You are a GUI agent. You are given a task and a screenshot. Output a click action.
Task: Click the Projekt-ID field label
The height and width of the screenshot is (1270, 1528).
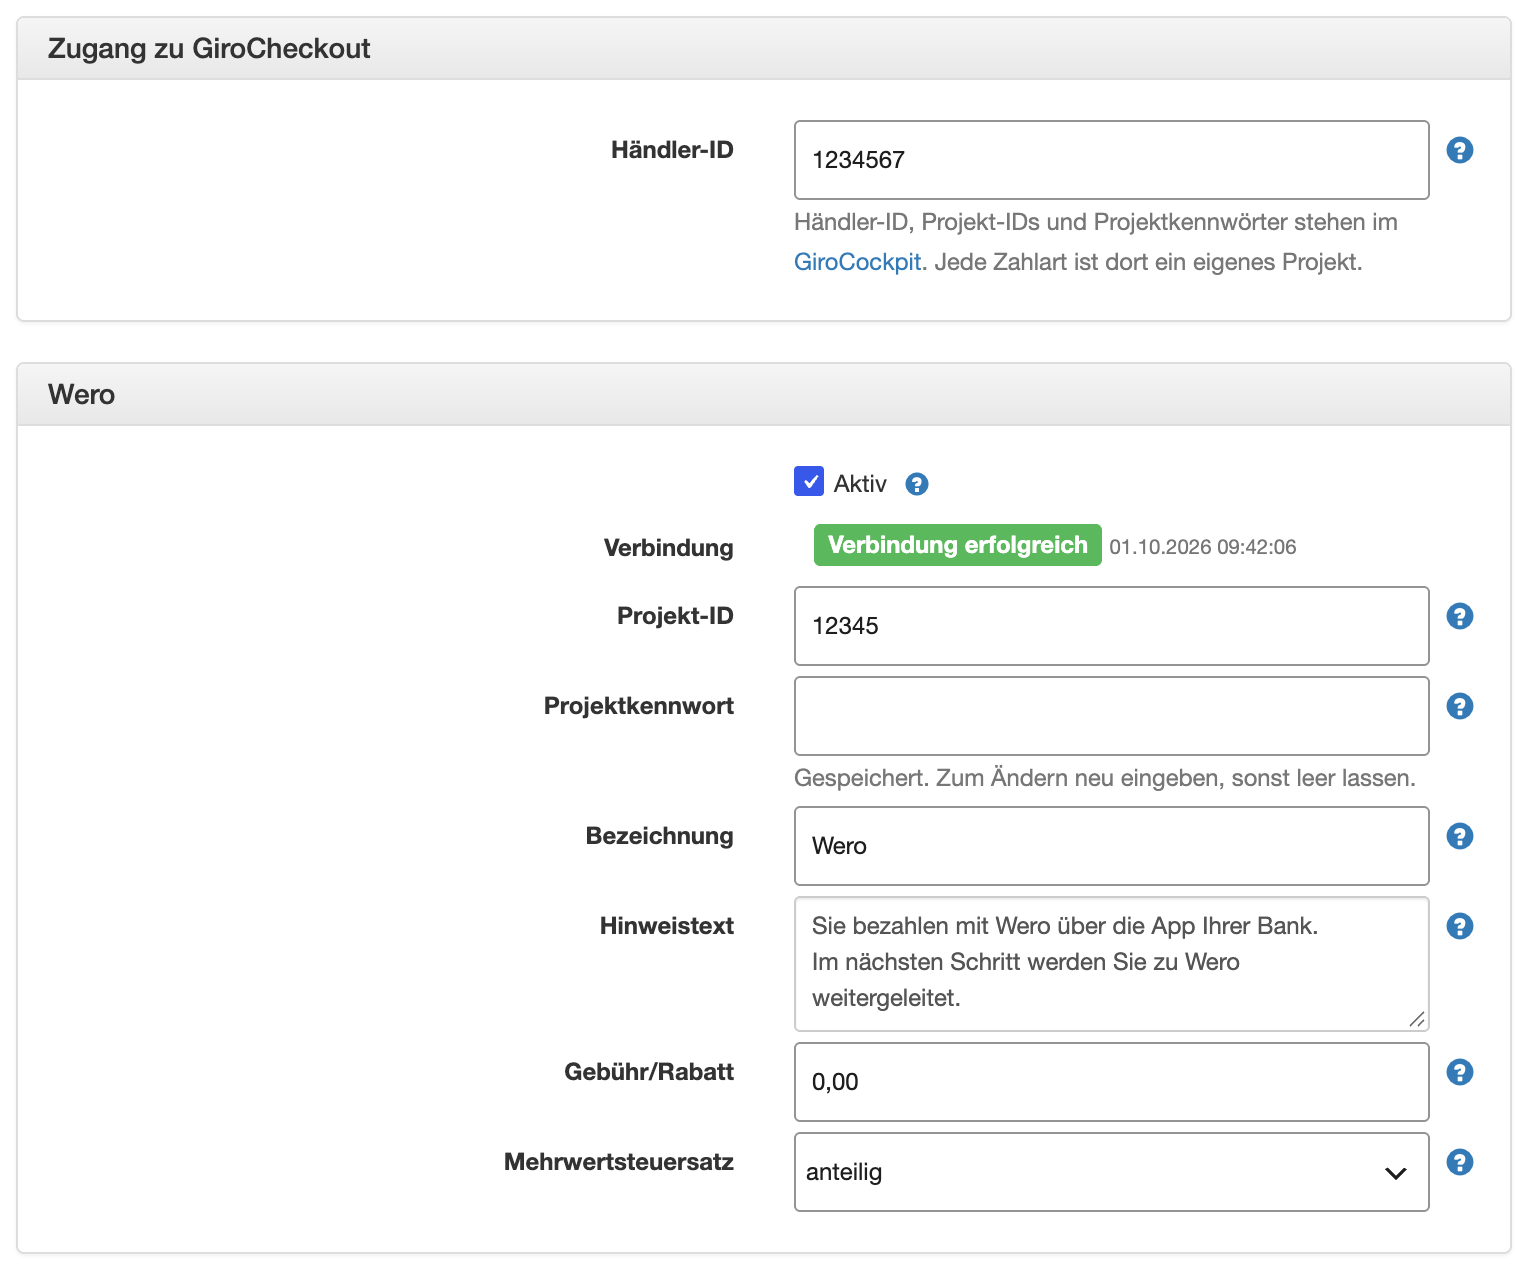coord(675,616)
